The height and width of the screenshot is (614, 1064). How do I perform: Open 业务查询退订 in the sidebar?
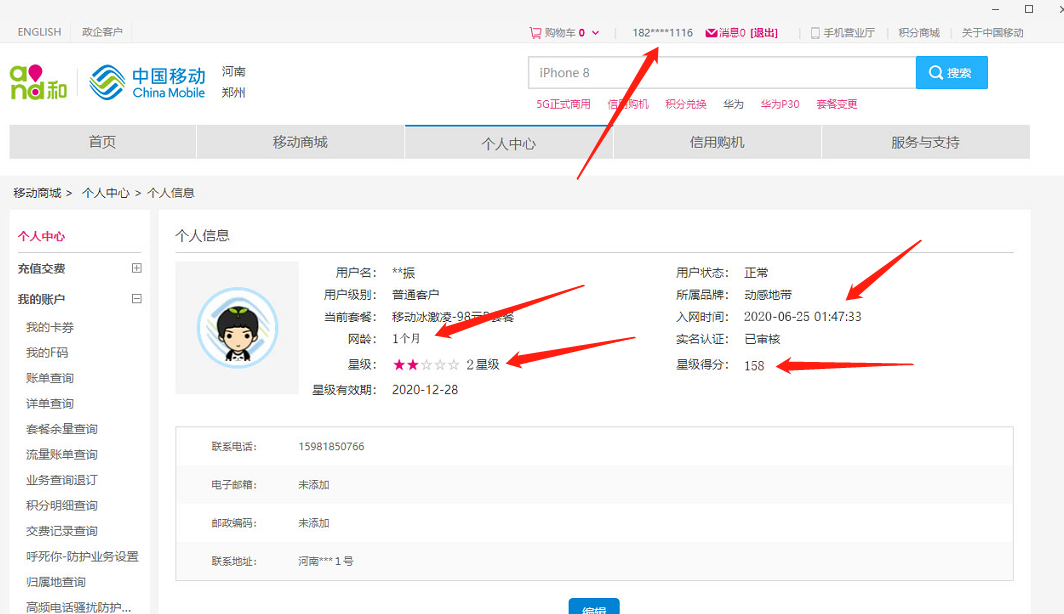(62, 480)
